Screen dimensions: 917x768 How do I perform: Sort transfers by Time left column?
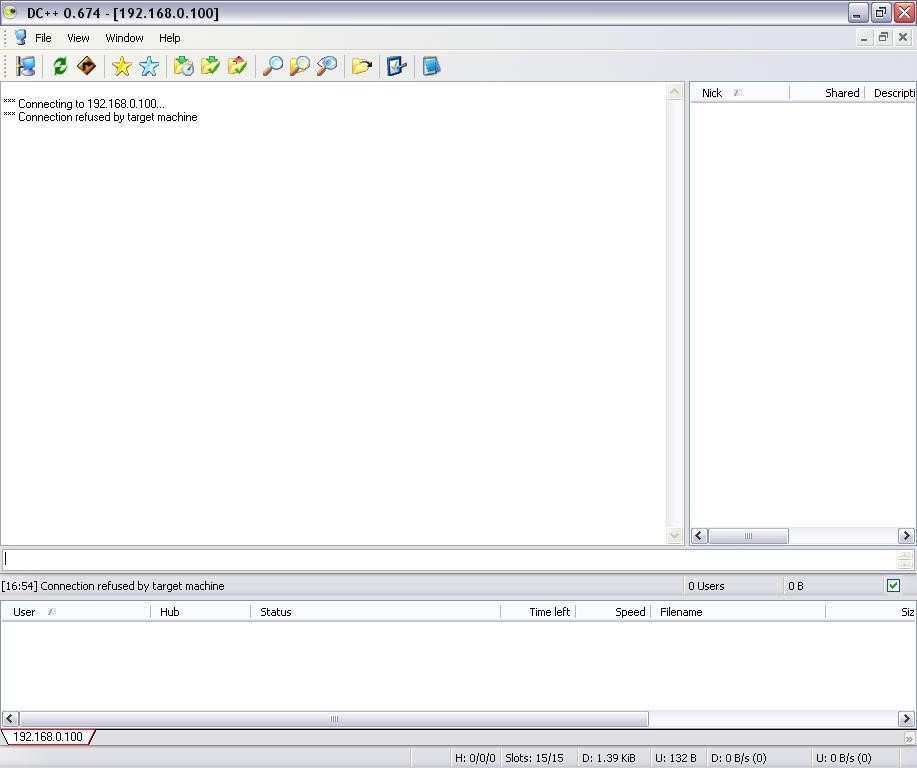(538, 612)
